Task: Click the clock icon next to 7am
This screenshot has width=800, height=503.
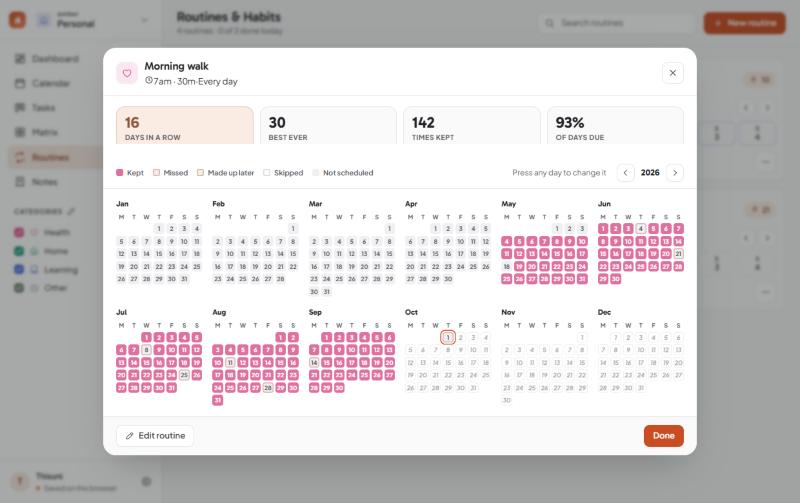Action: click(148, 81)
